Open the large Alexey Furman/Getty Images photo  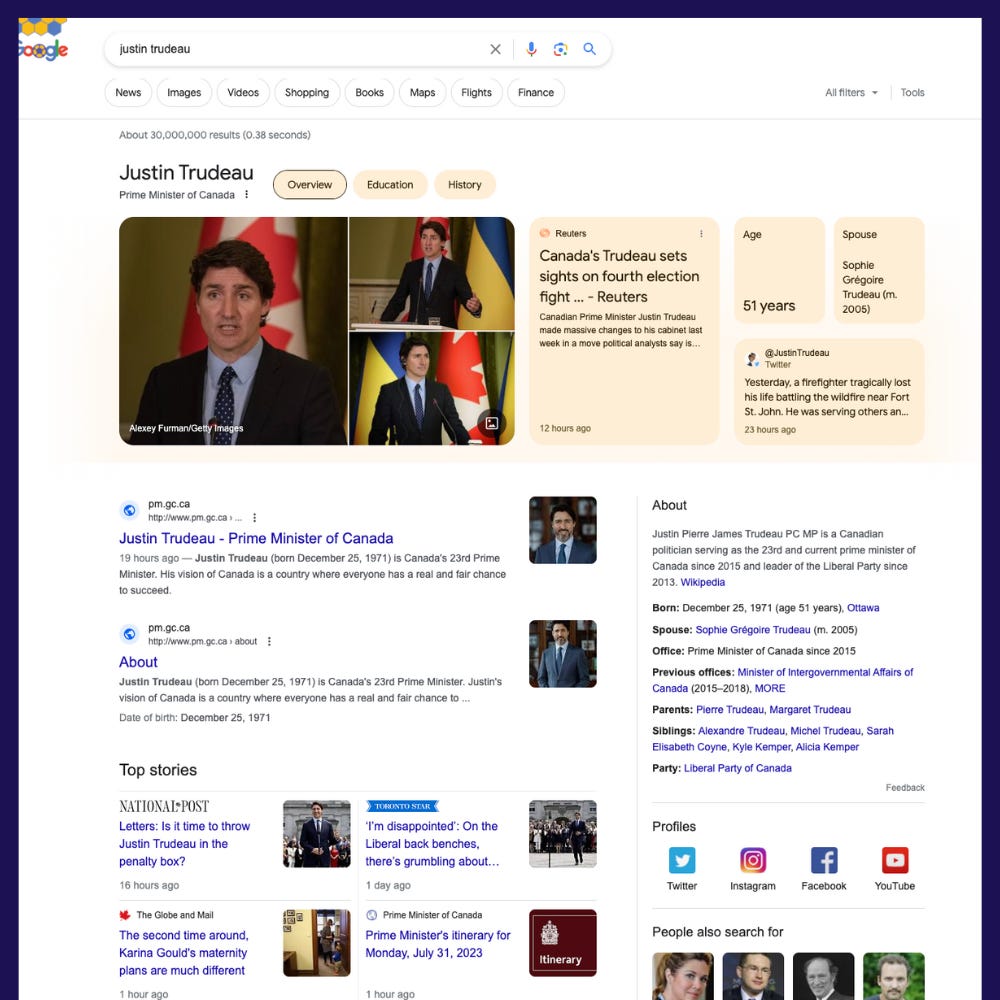pos(233,331)
